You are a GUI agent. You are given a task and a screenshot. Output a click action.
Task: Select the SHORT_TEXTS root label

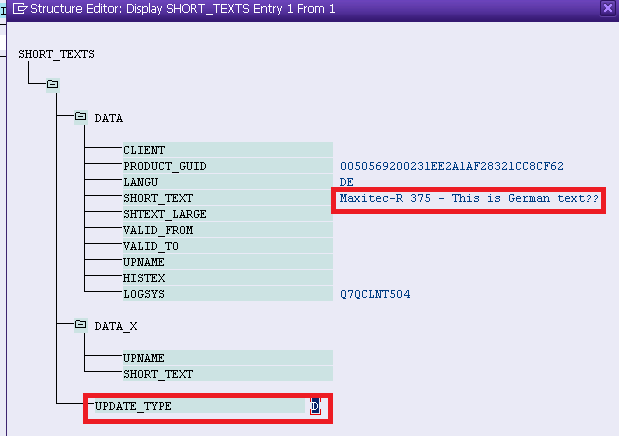56,54
